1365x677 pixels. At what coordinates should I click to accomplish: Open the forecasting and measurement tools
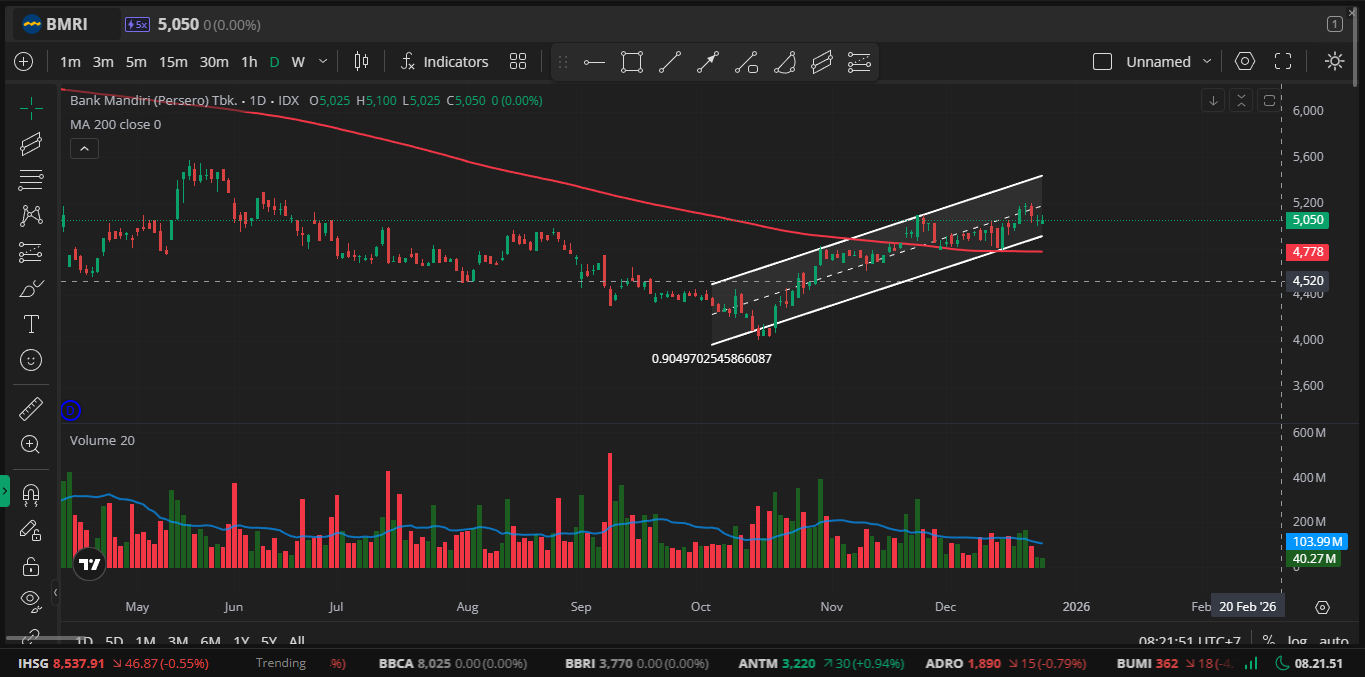(31, 252)
